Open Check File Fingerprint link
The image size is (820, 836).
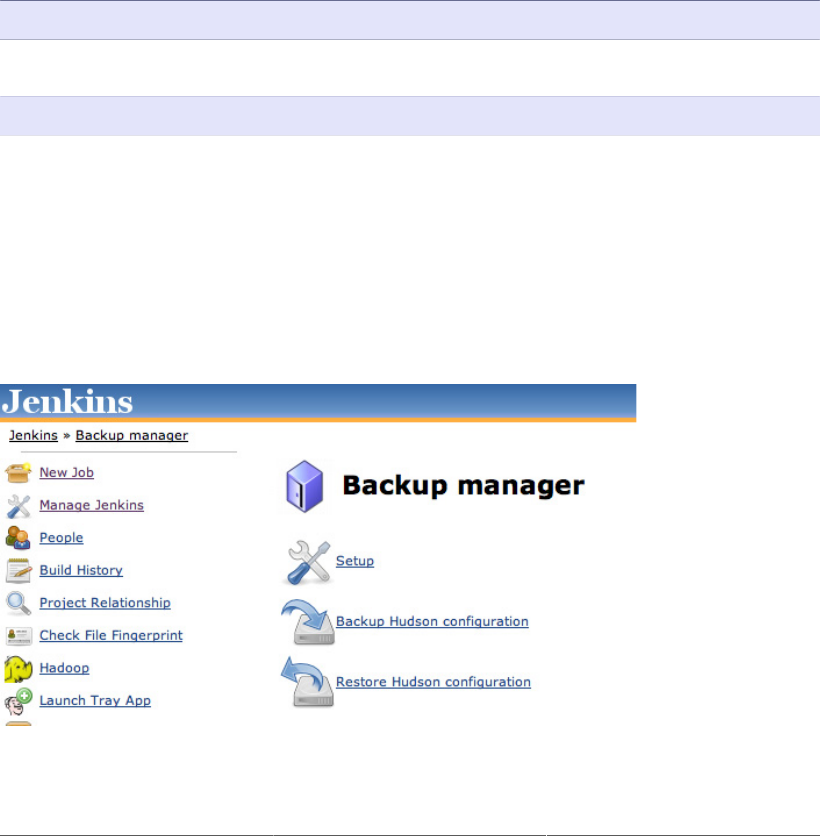coord(111,635)
